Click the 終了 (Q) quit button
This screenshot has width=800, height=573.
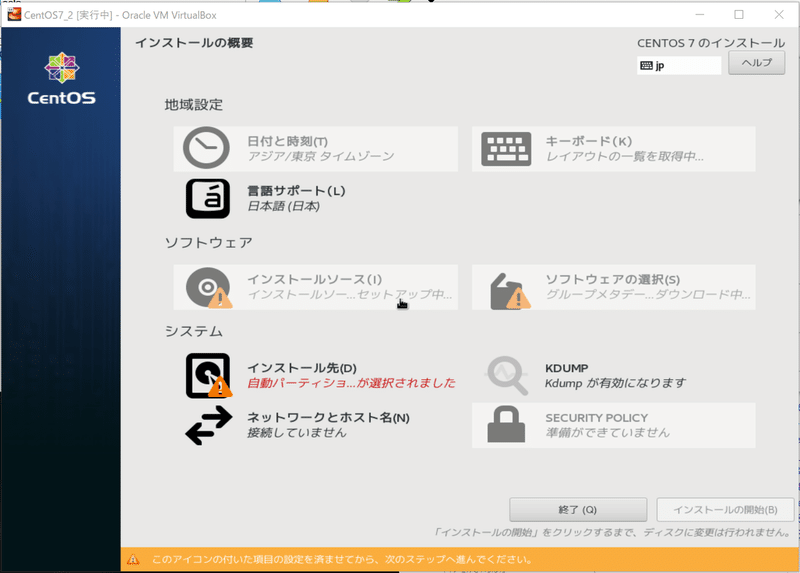[x=578, y=509]
